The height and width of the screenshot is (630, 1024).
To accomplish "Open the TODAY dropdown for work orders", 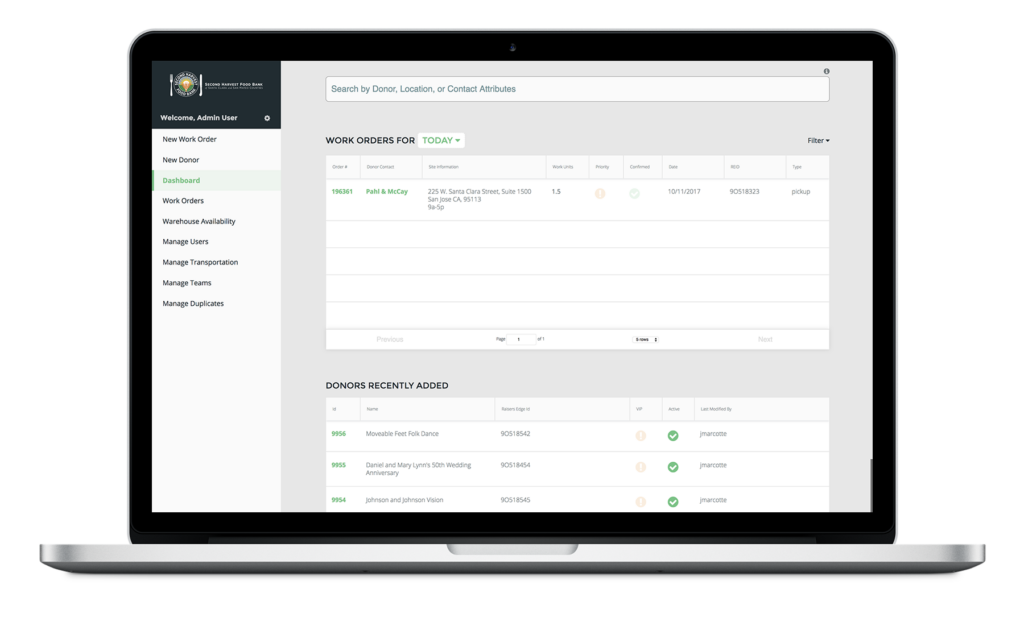I will [x=441, y=141].
